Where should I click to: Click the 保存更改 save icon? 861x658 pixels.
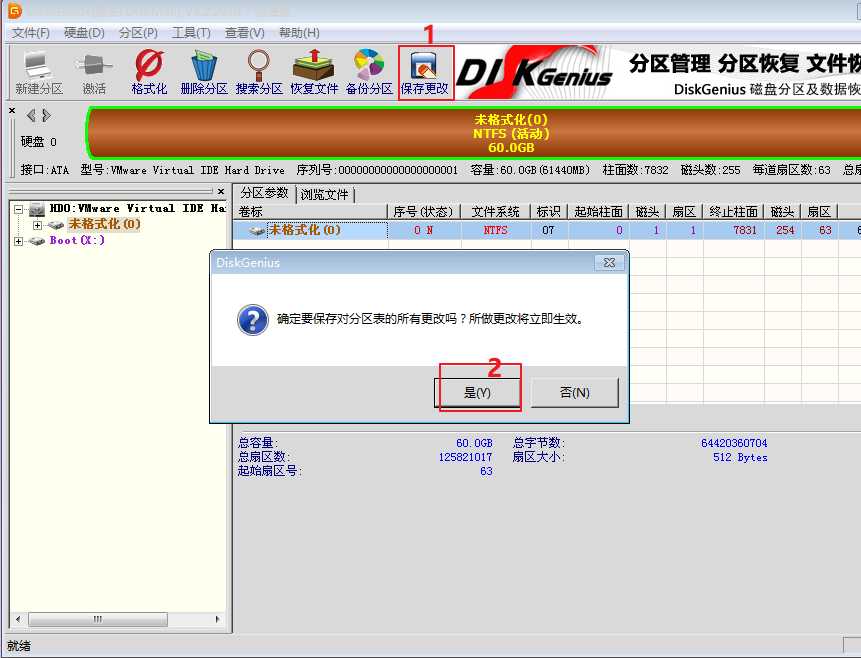pos(424,73)
